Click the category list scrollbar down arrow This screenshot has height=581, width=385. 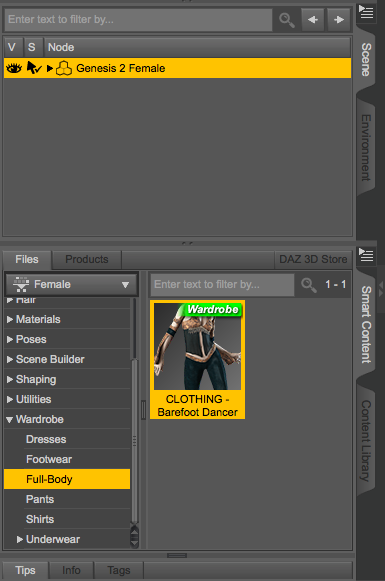tap(135, 543)
